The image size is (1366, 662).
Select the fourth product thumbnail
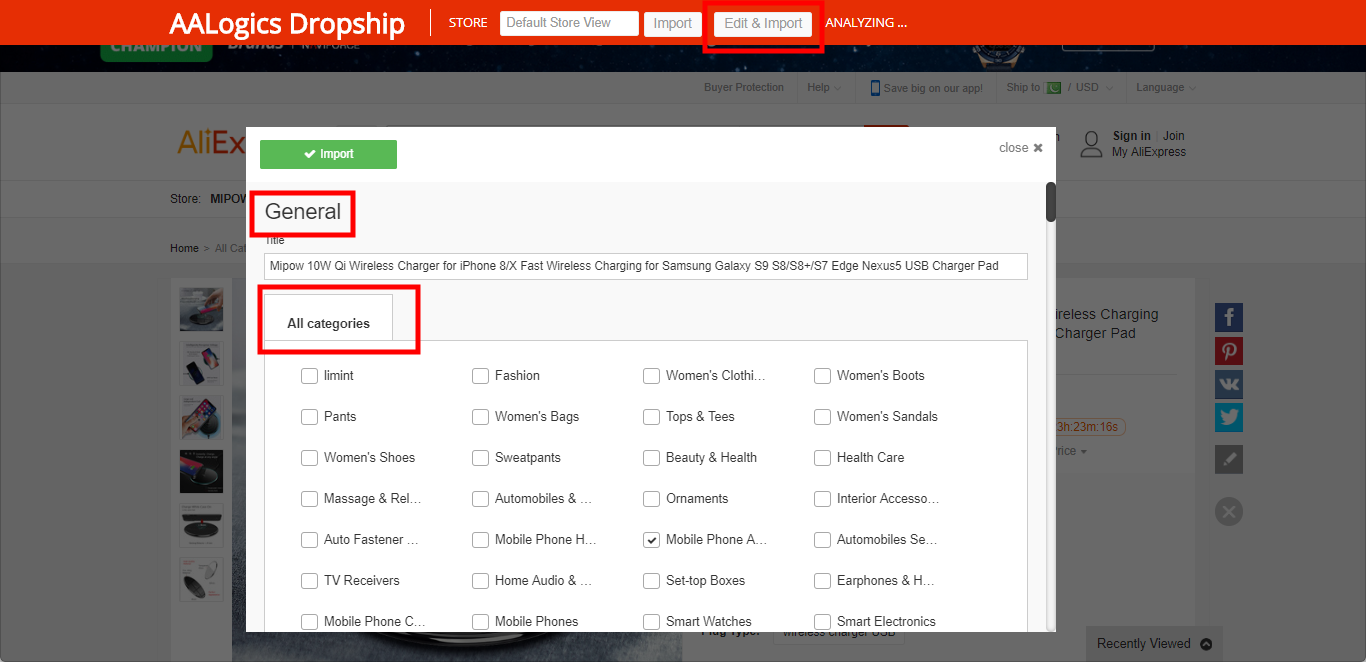201,471
